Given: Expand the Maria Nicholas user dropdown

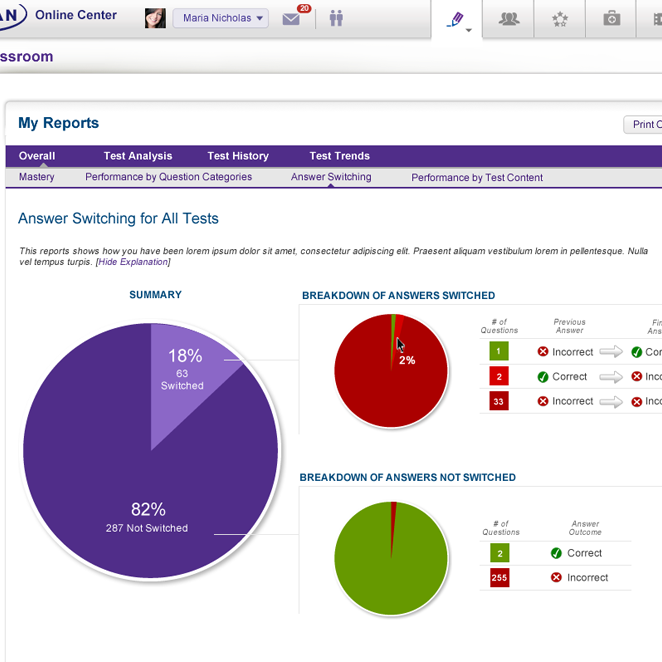Looking at the screenshot, I should point(220,18).
